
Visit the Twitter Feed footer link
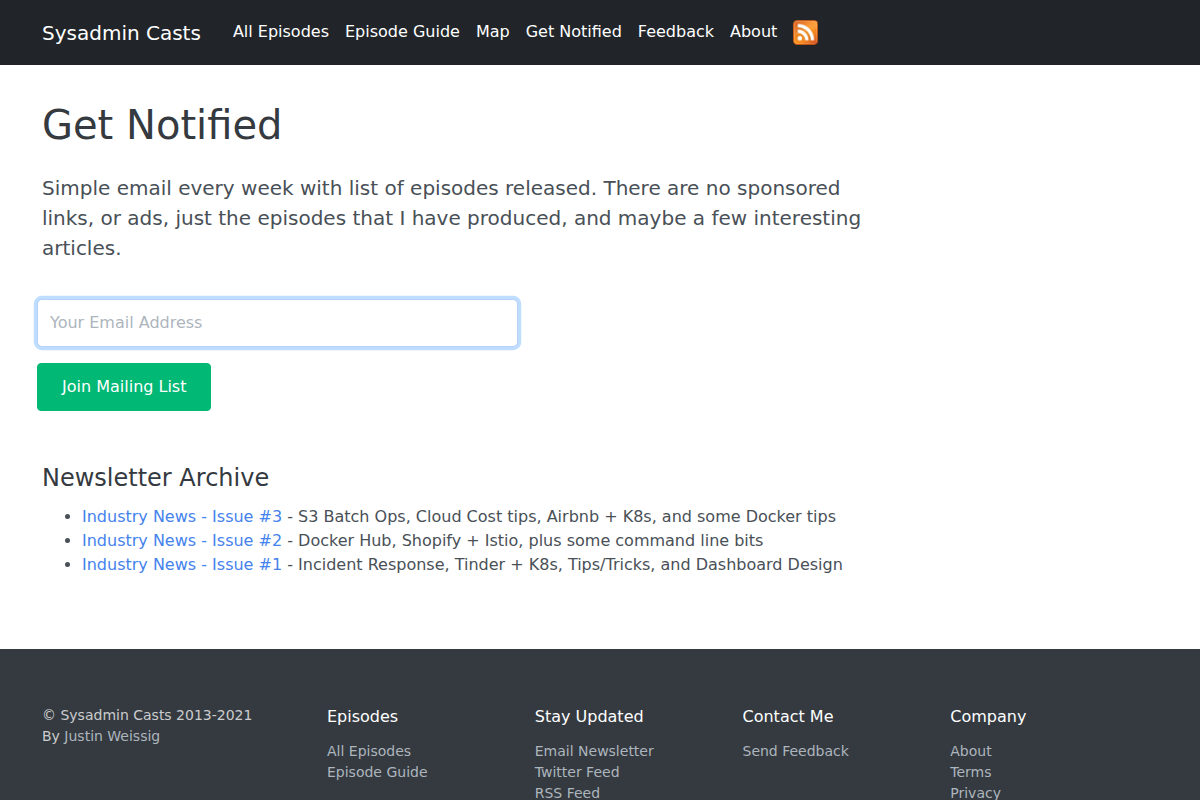coord(577,772)
